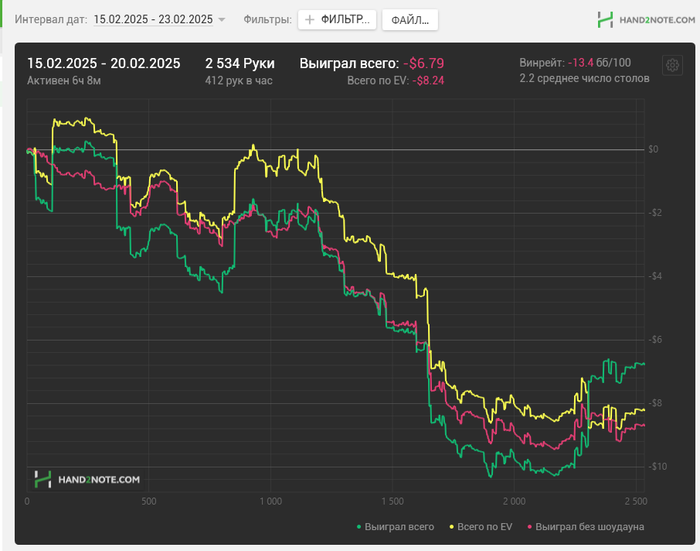
Task: Add a filter with the ФИЛЬТР button
Action: point(337,20)
